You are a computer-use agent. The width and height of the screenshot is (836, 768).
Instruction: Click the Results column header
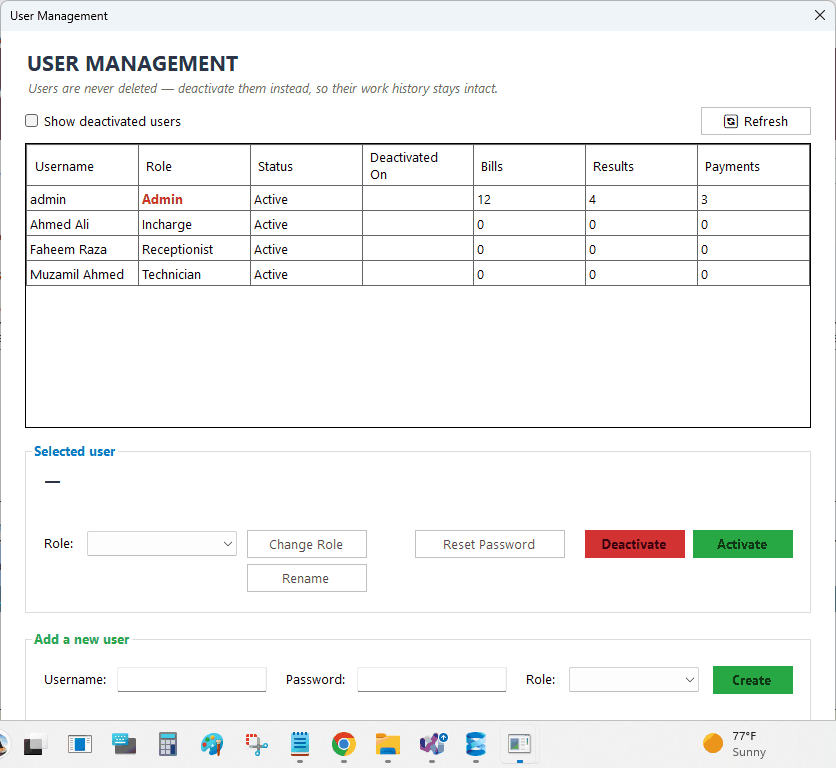click(641, 166)
